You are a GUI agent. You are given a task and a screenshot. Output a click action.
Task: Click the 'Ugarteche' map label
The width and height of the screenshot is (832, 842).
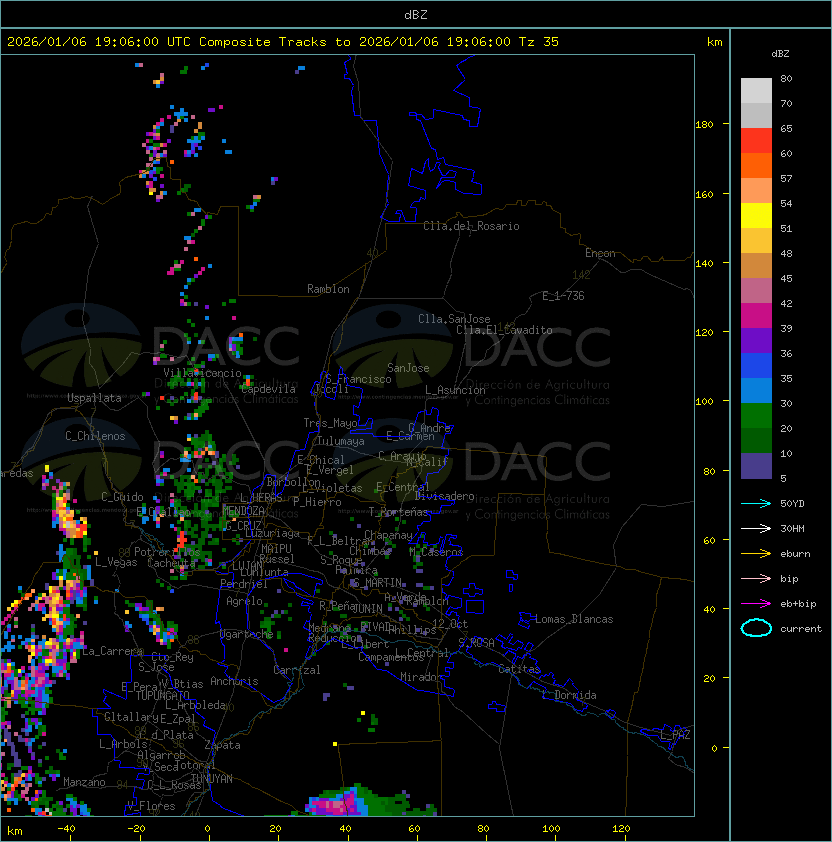(247, 634)
